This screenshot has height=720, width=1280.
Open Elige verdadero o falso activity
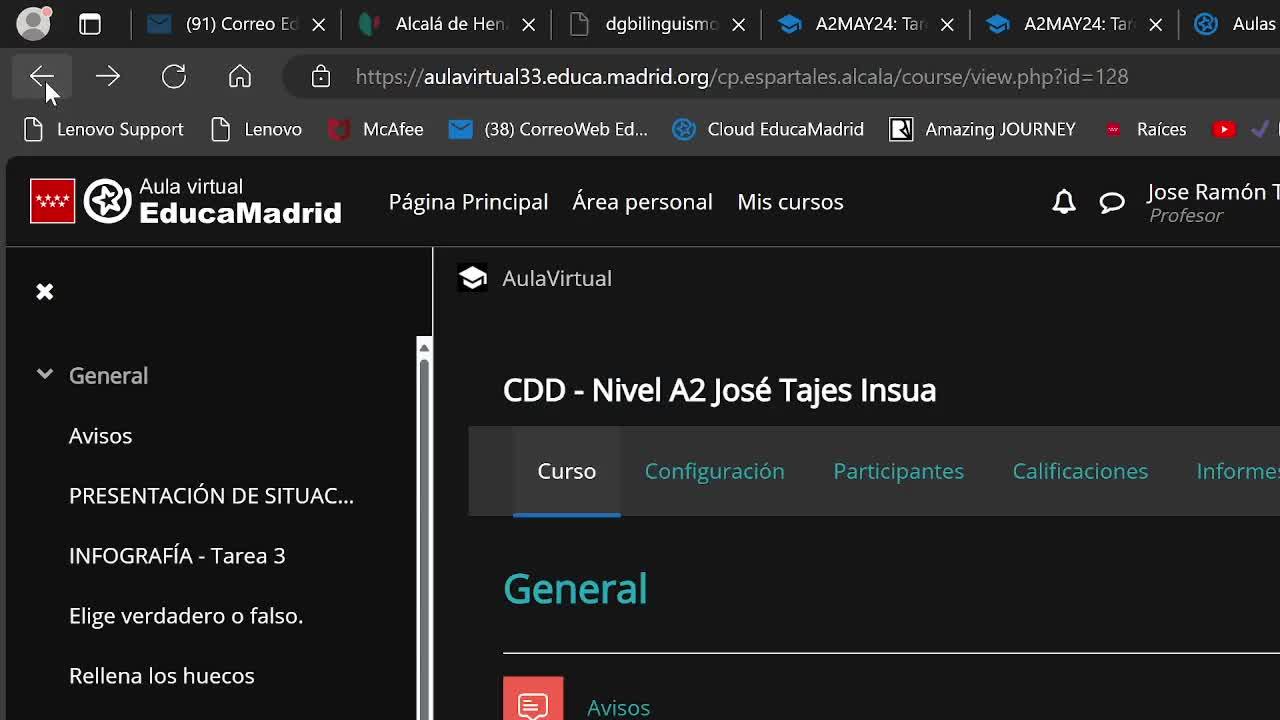click(x=186, y=616)
